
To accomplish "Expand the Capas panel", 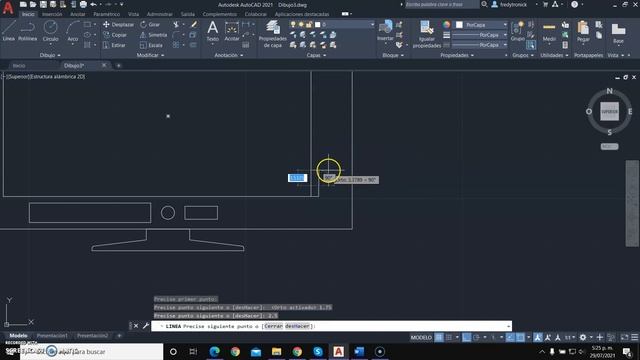I will tap(316, 55).
